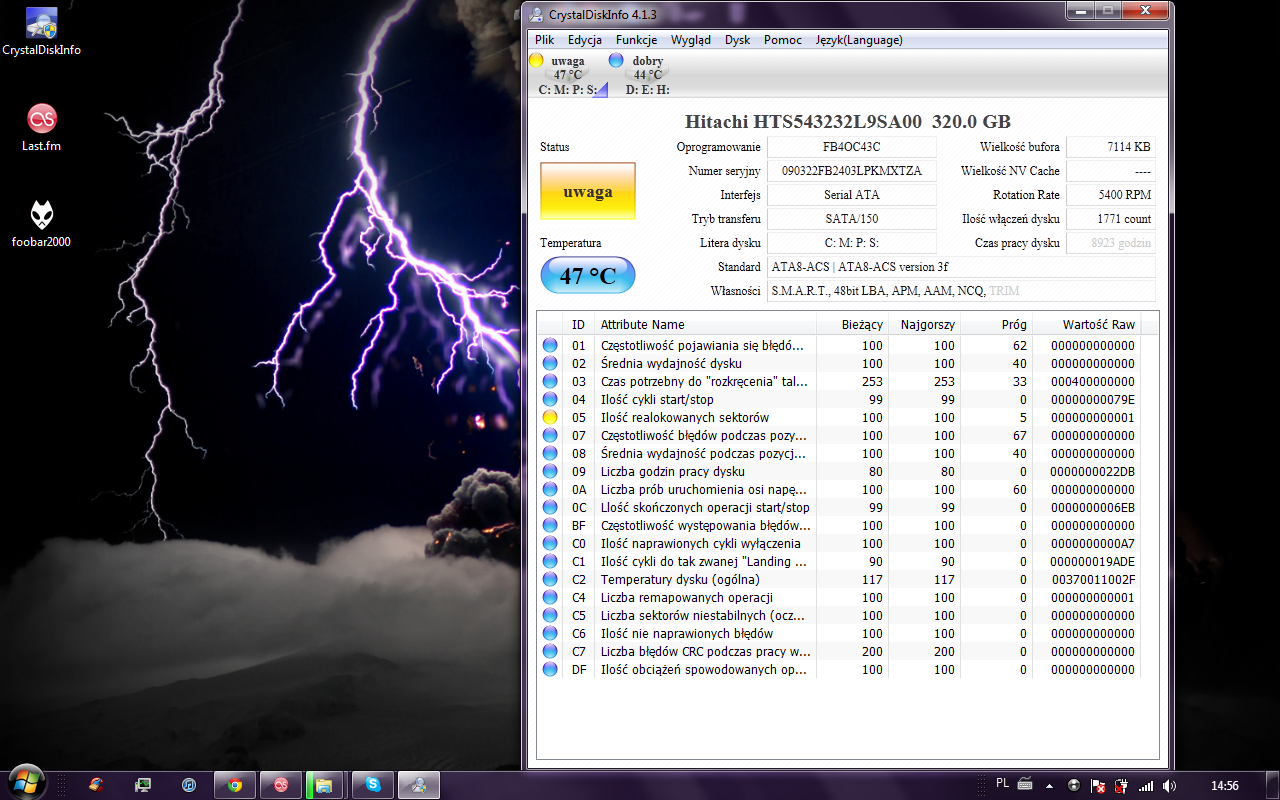Image resolution: width=1280 pixels, height=800 pixels.
Task: Click the yellow 'uwaga' health status button
Action: tap(588, 191)
